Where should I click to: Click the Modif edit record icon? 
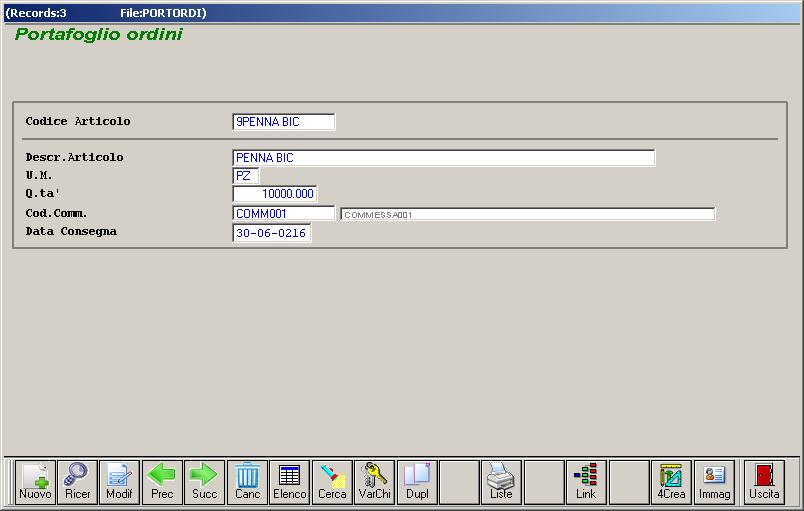pos(119,482)
